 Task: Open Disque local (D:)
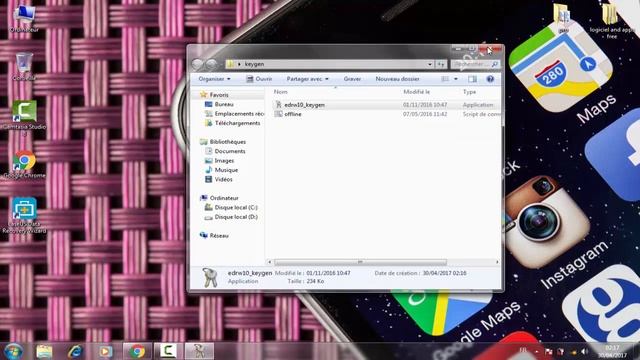click(x=236, y=217)
